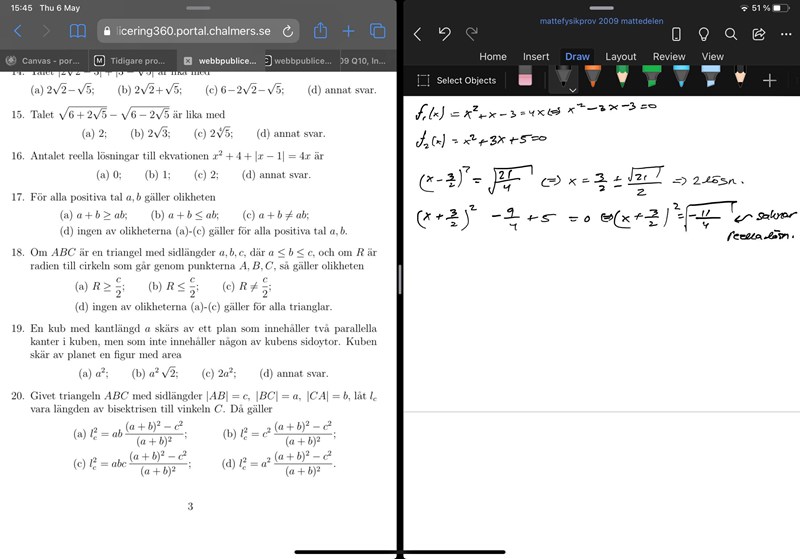The width and height of the screenshot is (800, 559).
Task: Tap the Safari address bar
Action: pyautogui.click(x=190, y=32)
